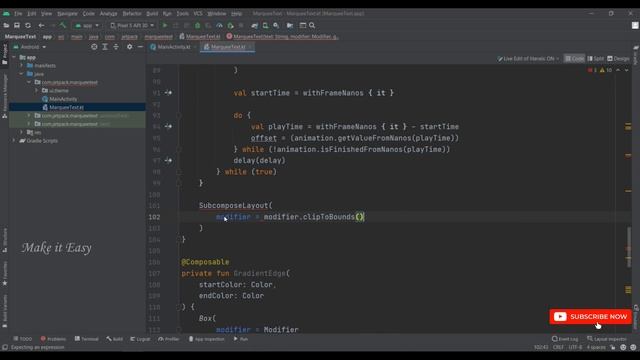Open App Inspection tool window

point(207,339)
